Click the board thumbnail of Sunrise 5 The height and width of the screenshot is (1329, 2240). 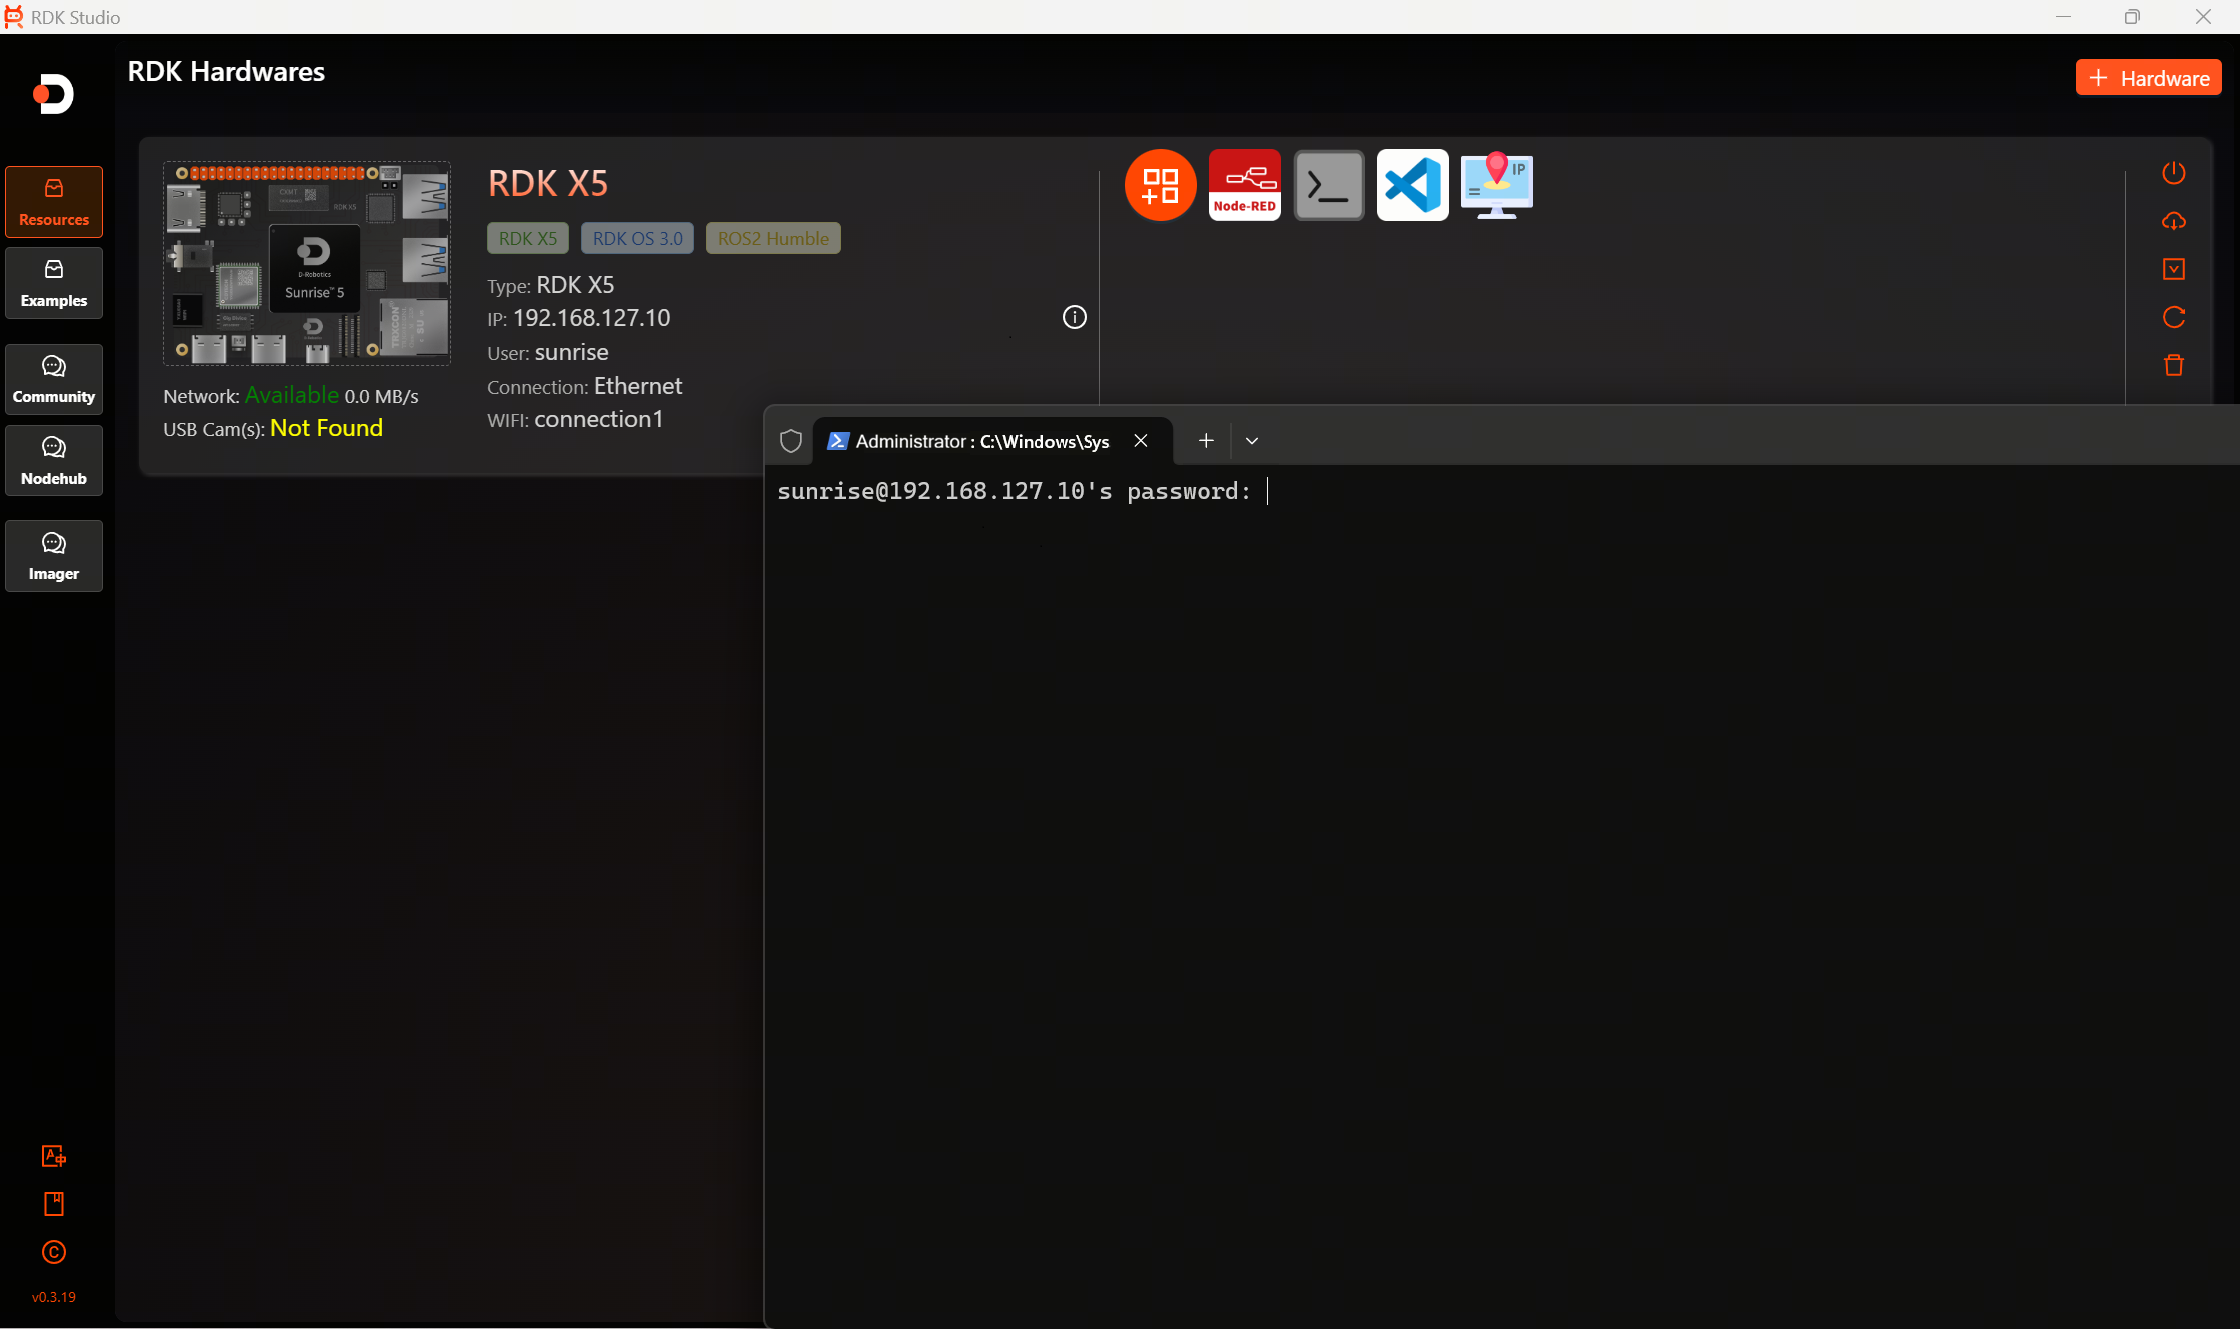[306, 263]
